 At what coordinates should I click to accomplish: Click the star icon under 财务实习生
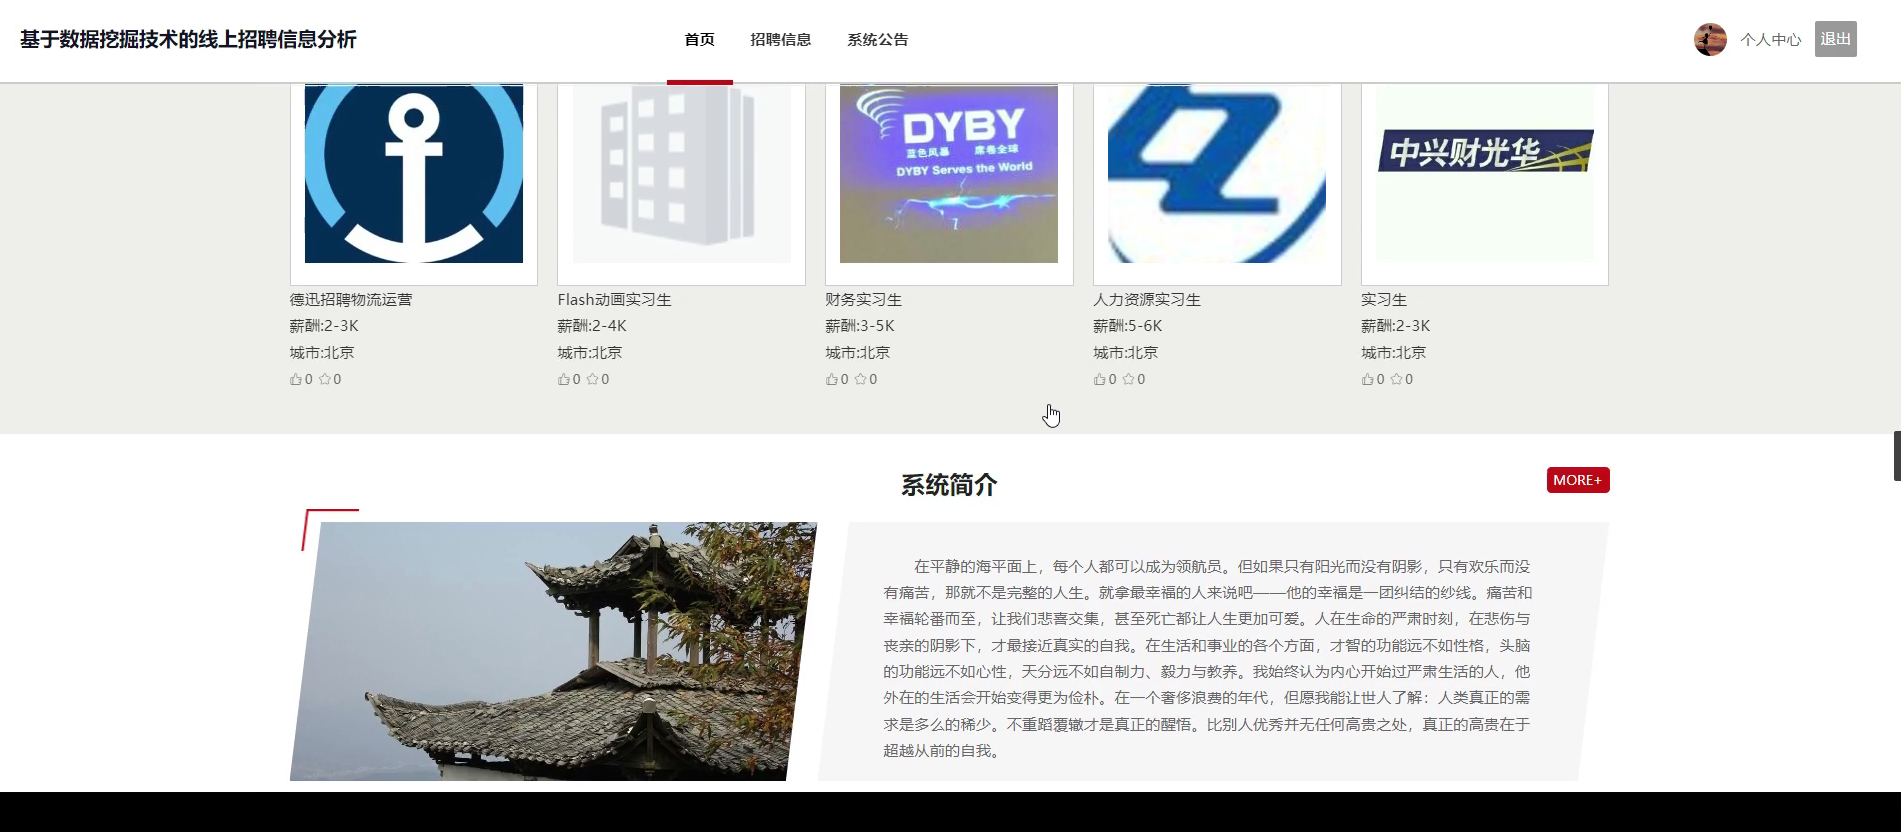point(860,380)
